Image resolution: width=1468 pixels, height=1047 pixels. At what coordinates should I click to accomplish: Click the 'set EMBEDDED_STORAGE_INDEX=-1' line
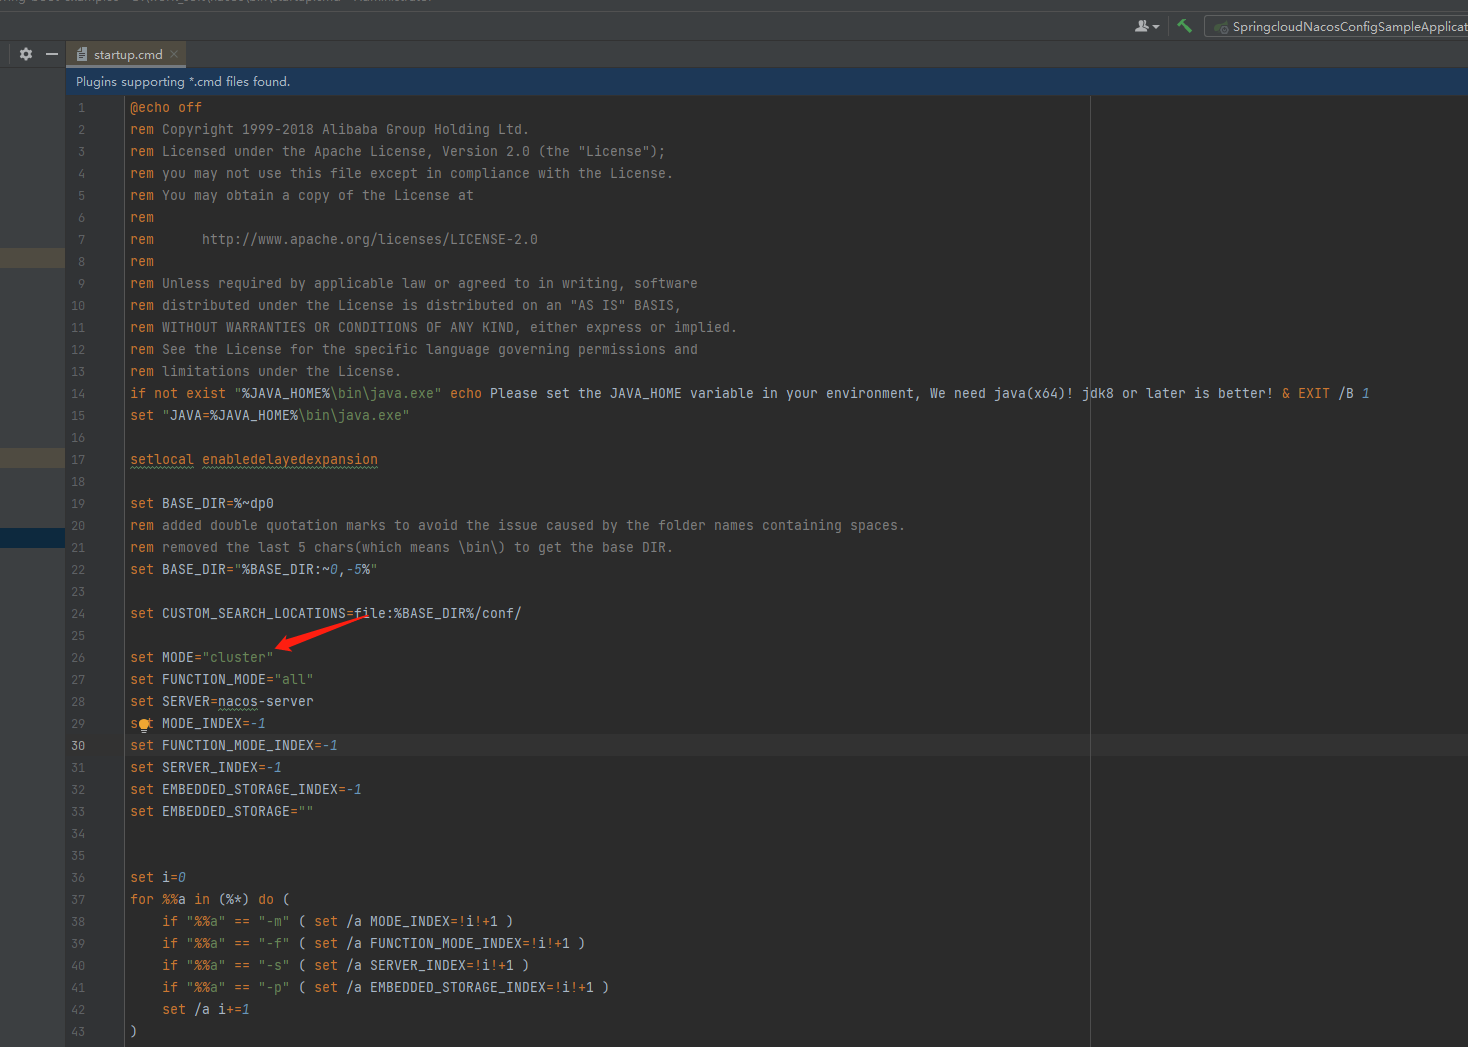pos(245,790)
